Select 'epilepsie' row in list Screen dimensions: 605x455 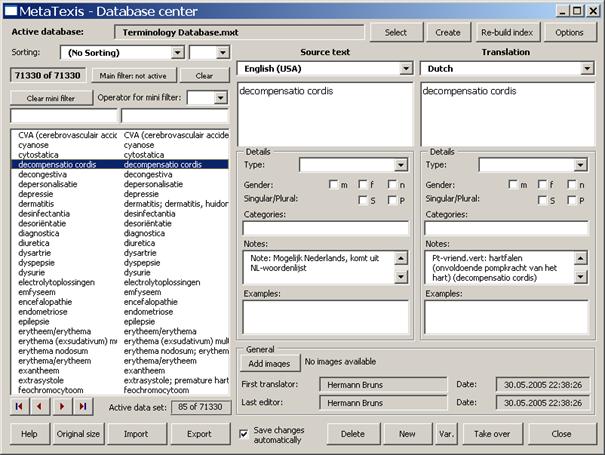coord(120,321)
